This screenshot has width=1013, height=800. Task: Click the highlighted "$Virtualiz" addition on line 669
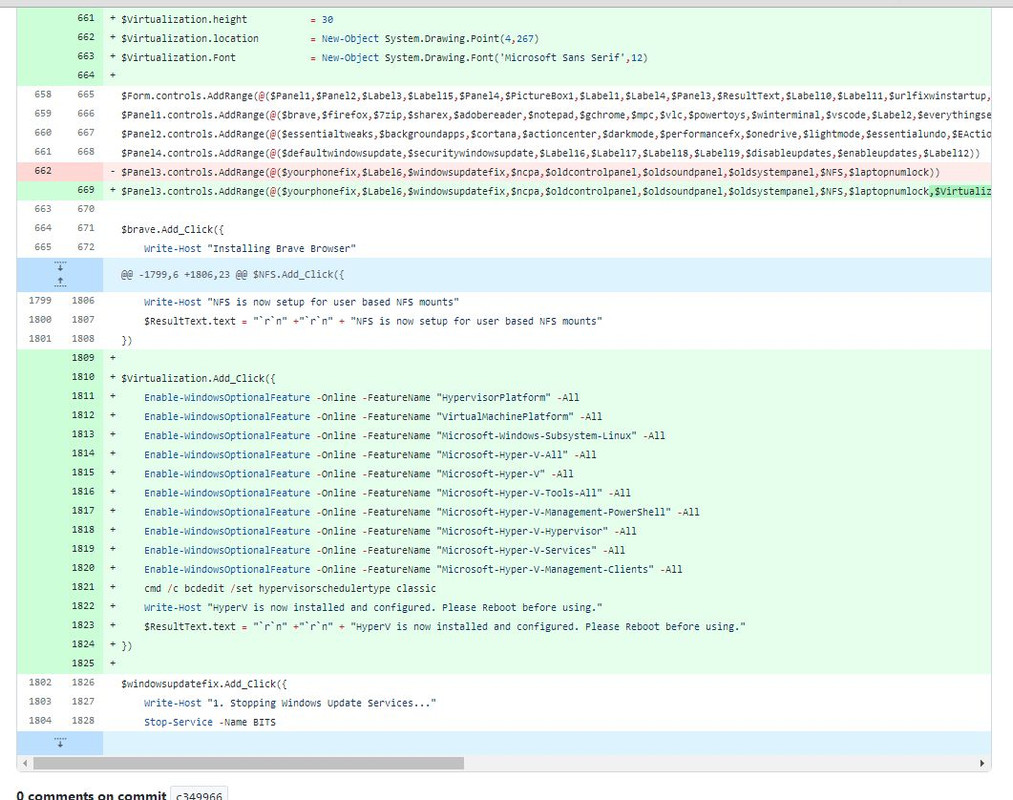point(962,191)
